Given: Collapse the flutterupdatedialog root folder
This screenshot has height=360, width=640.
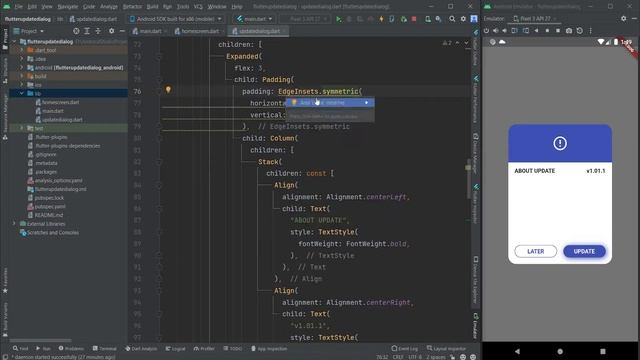Looking at the screenshot, I should click(15, 42).
